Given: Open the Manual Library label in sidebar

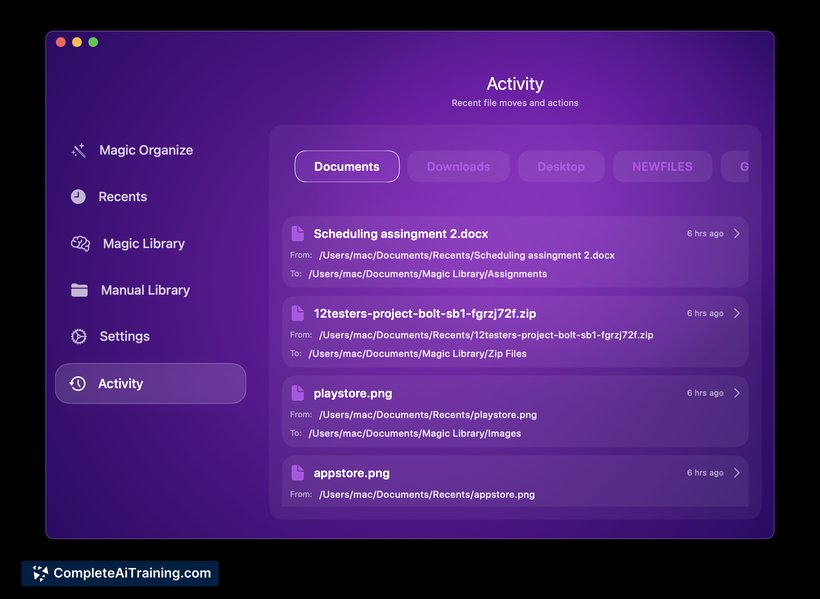Looking at the screenshot, I should pyautogui.click(x=145, y=290).
